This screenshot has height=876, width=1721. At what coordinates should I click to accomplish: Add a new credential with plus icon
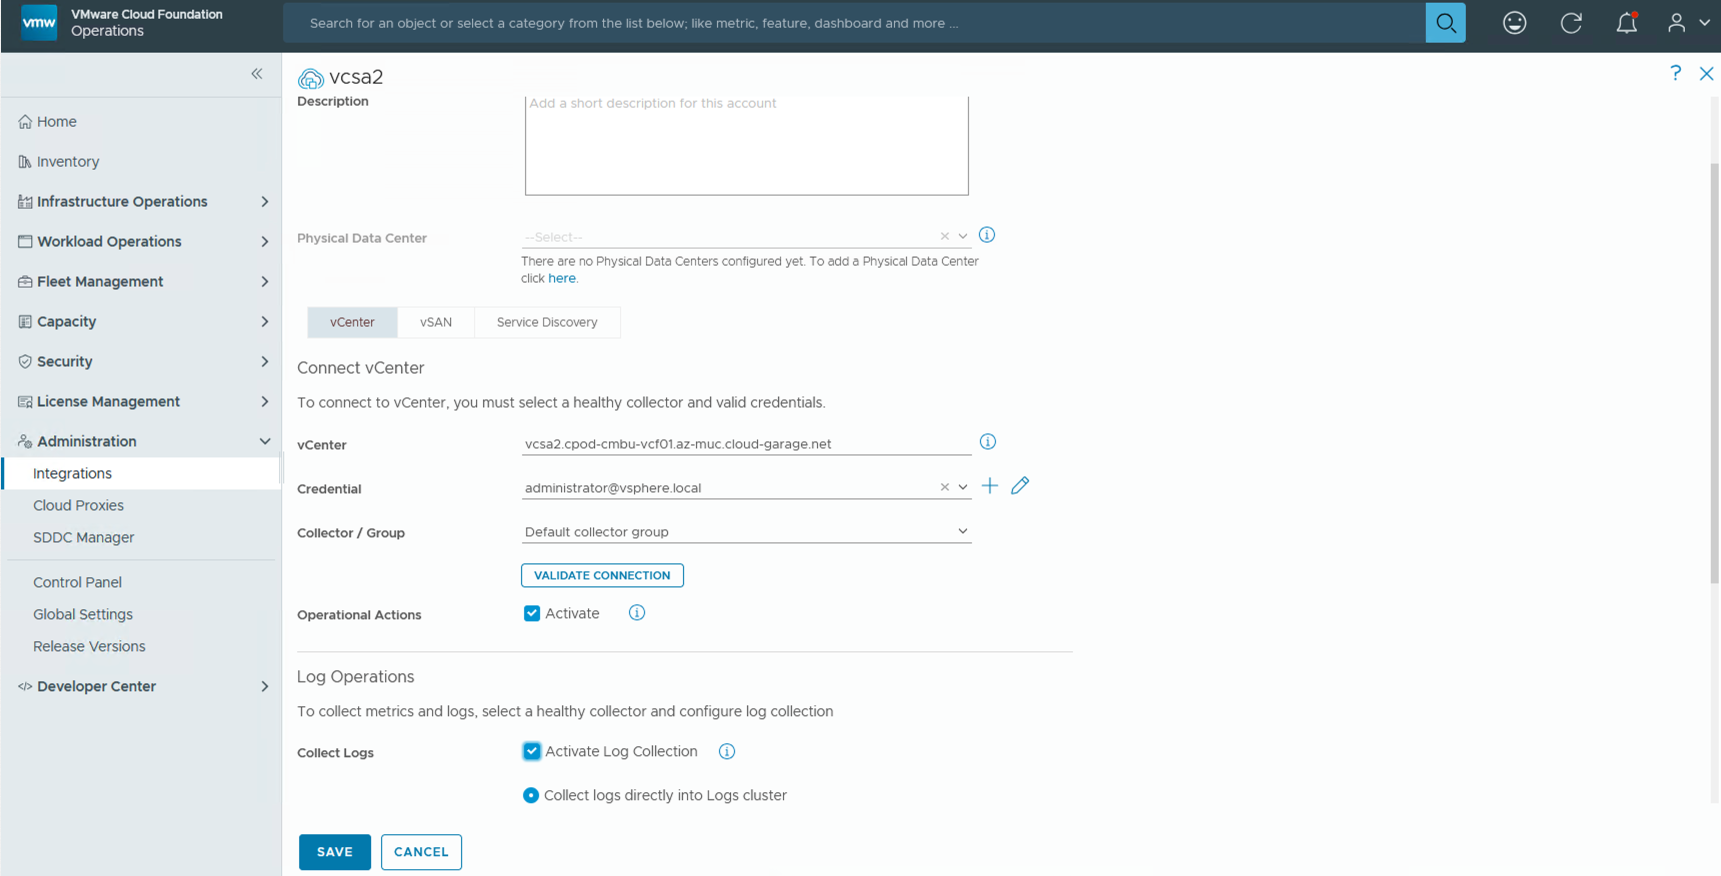pyautogui.click(x=989, y=486)
